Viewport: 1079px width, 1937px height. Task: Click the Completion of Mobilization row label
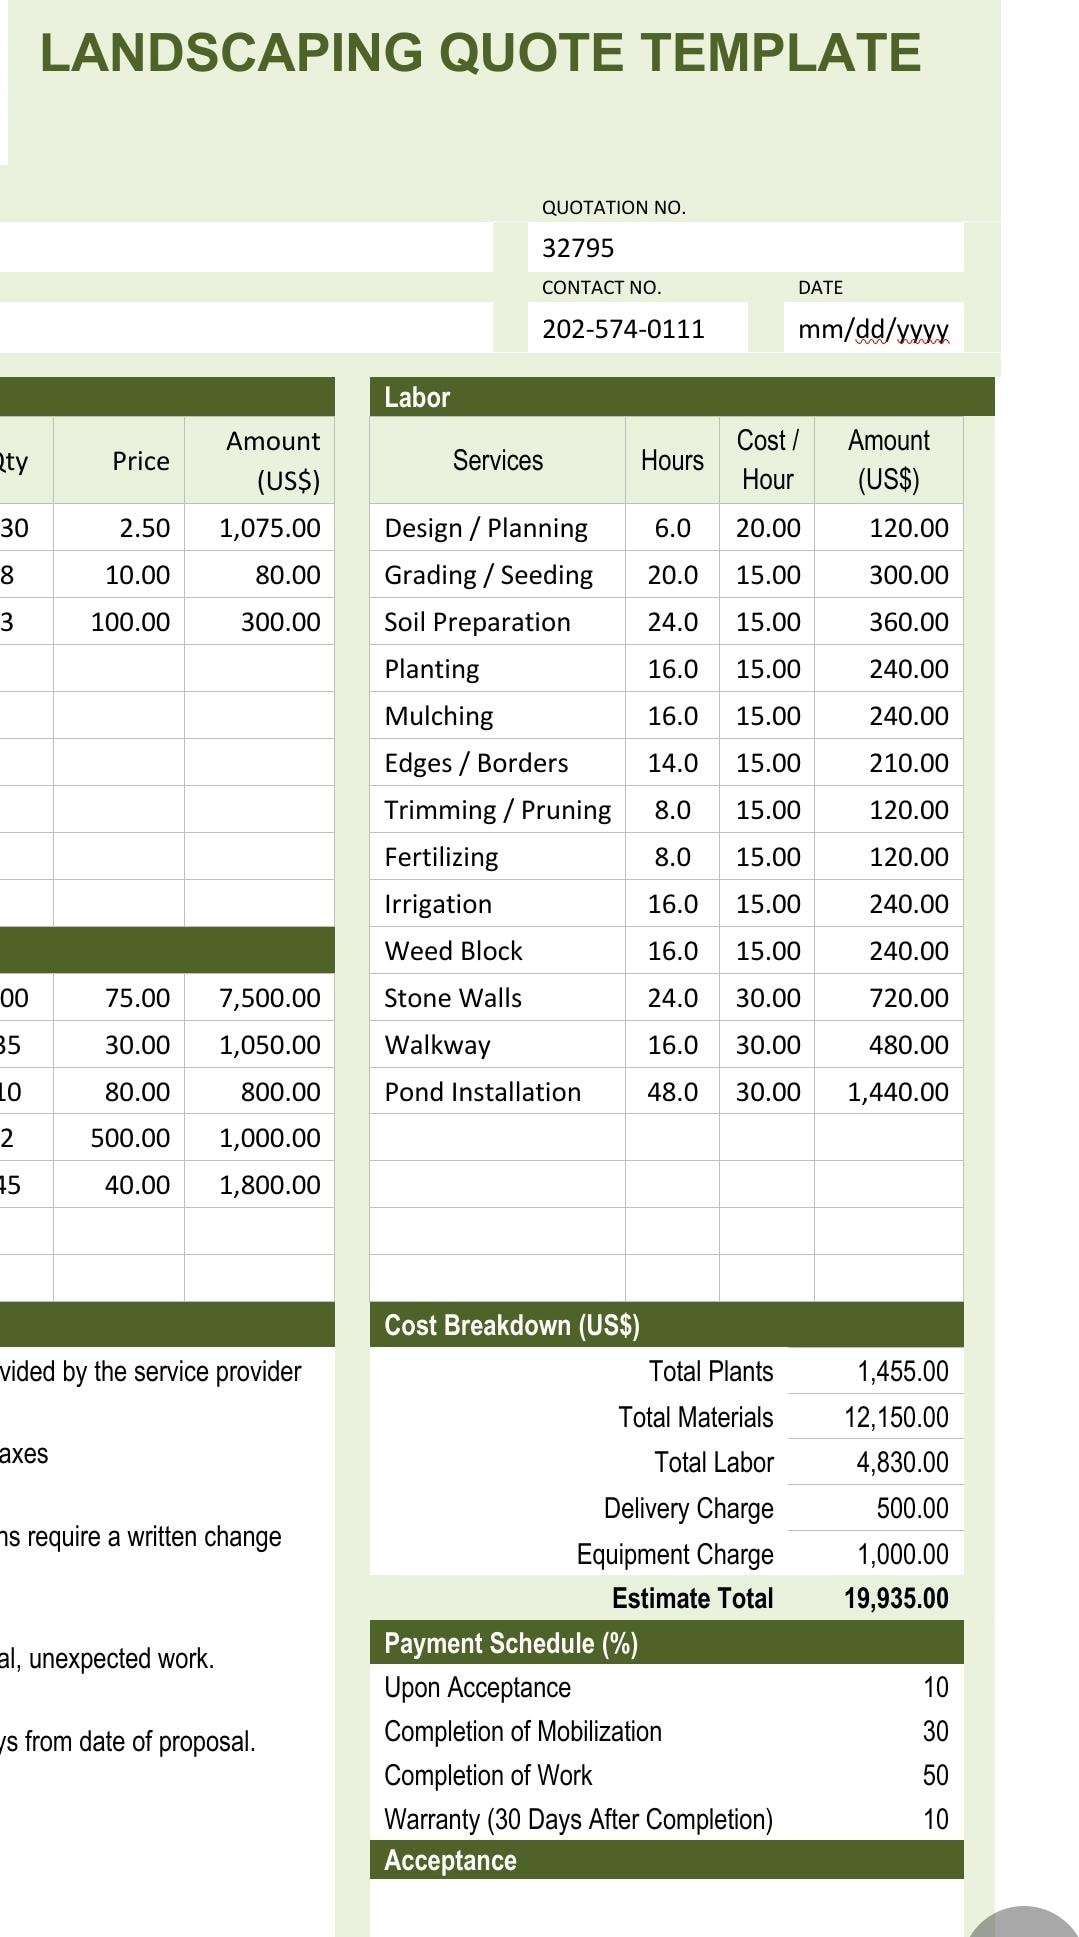[x=523, y=1731]
